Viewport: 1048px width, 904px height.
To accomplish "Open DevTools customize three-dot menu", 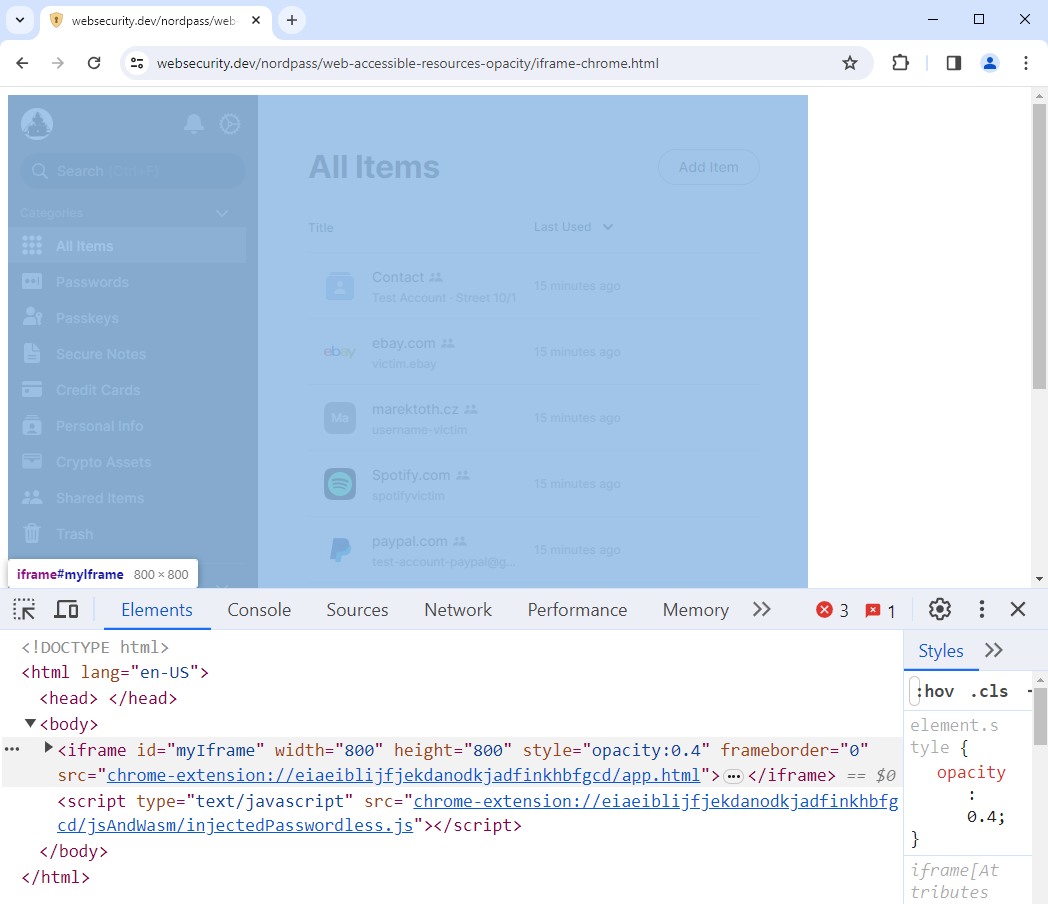I will (x=981, y=609).
